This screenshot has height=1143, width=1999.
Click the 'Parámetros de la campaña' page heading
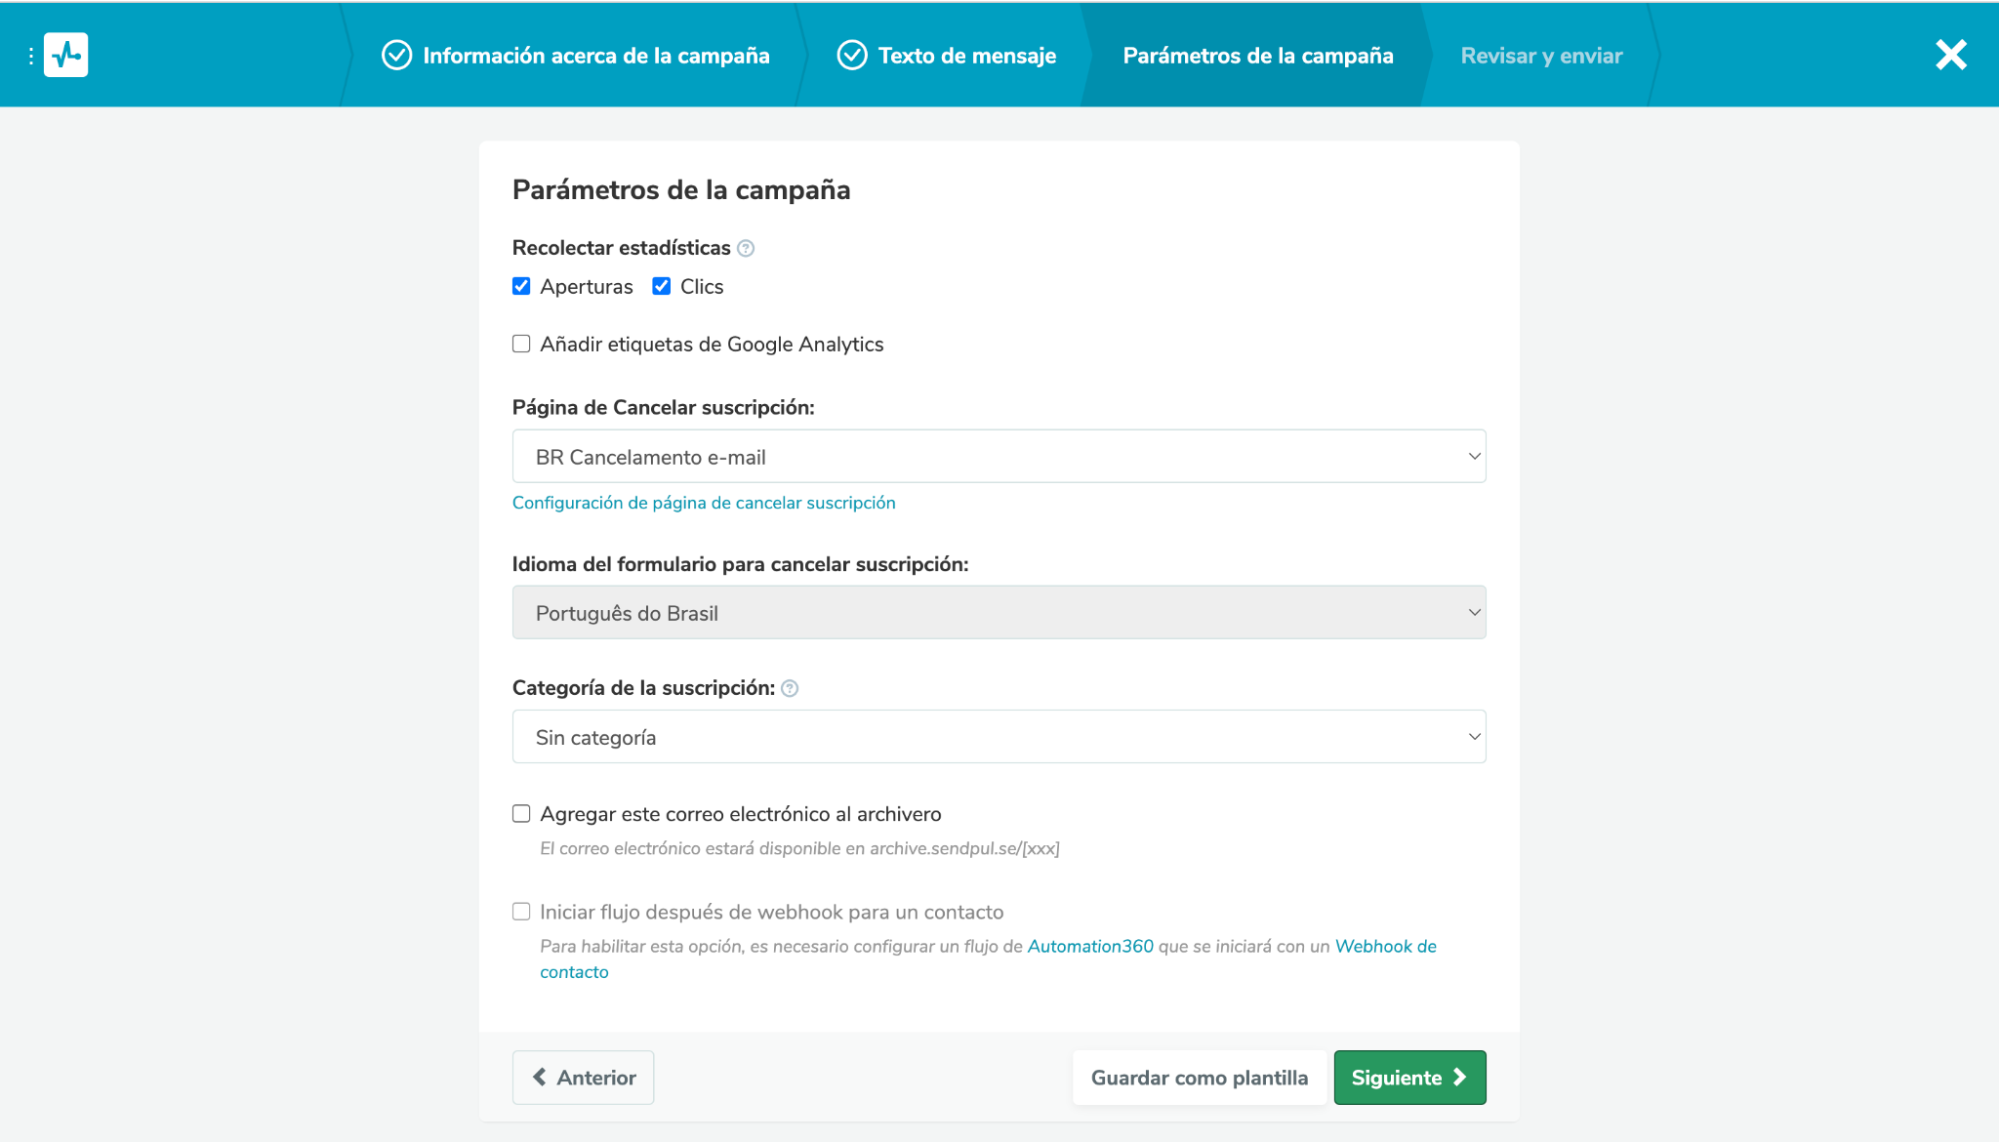pyautogui.click(x=681, y=190)
